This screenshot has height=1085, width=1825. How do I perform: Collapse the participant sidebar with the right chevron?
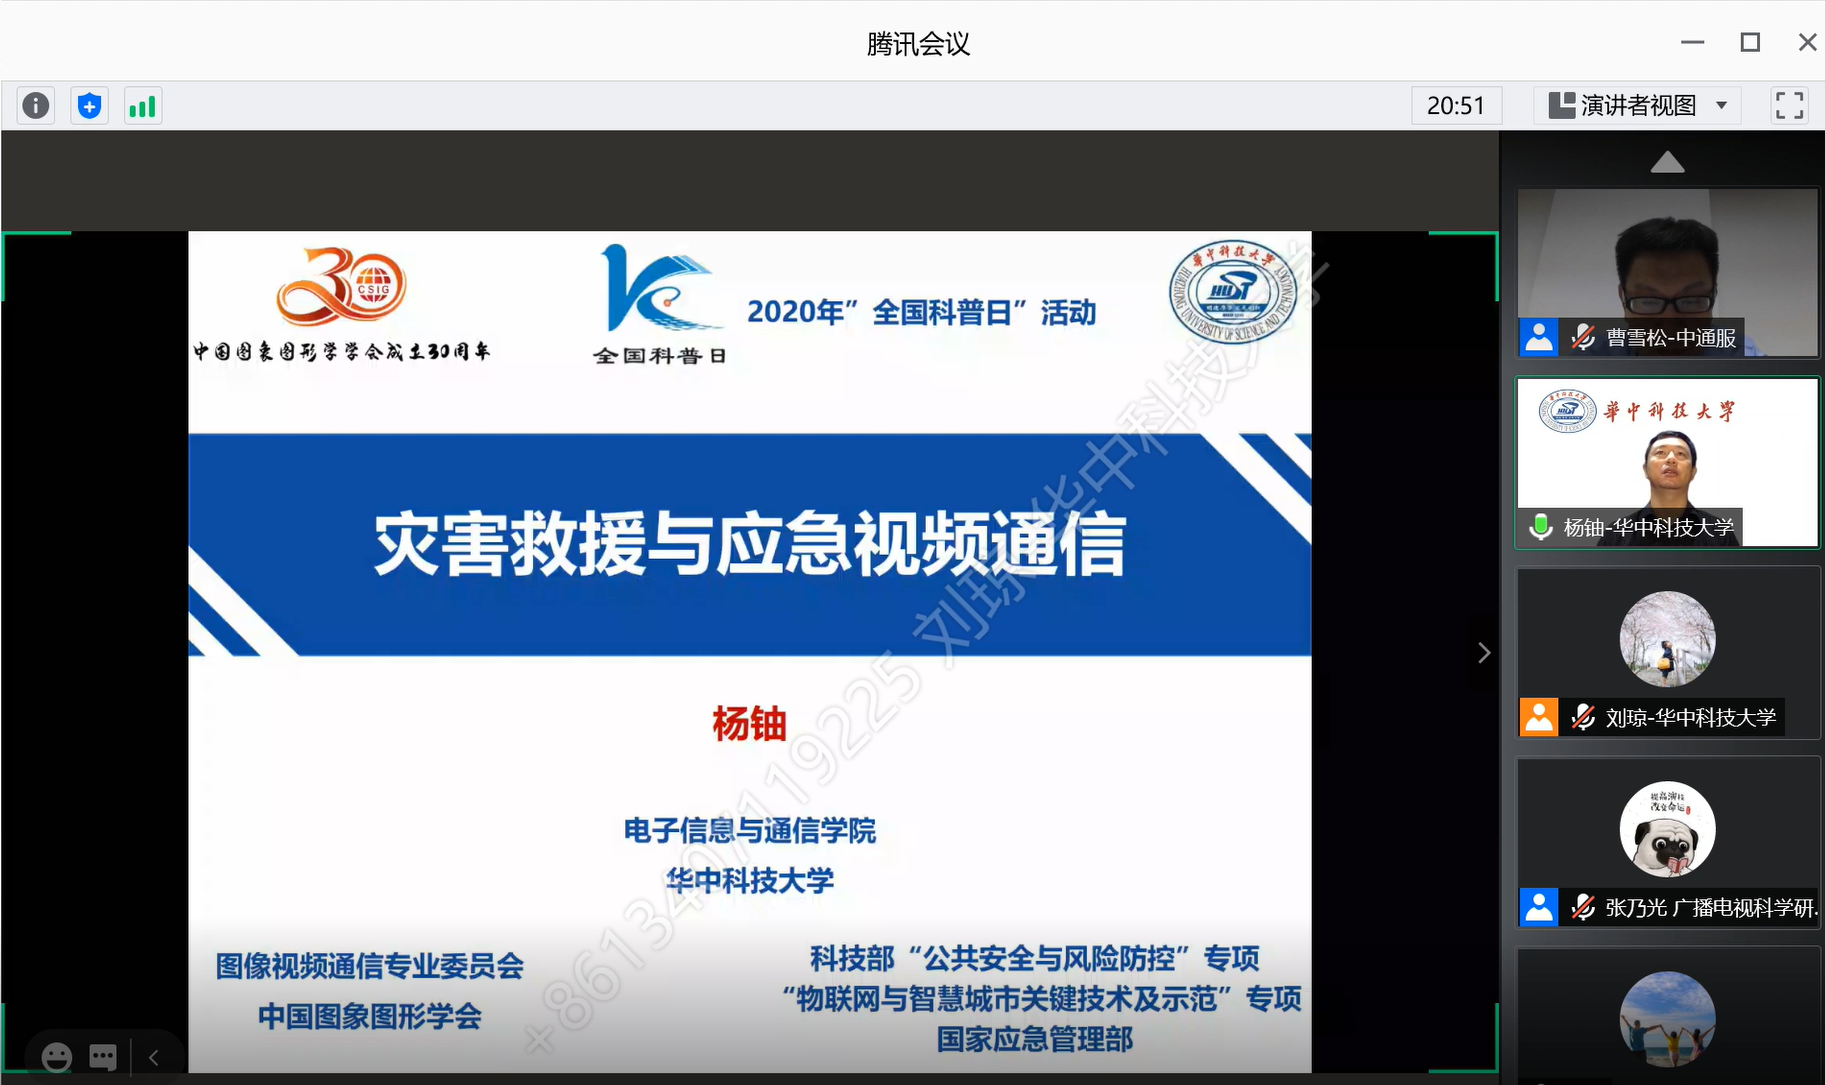coord(1484,653)
